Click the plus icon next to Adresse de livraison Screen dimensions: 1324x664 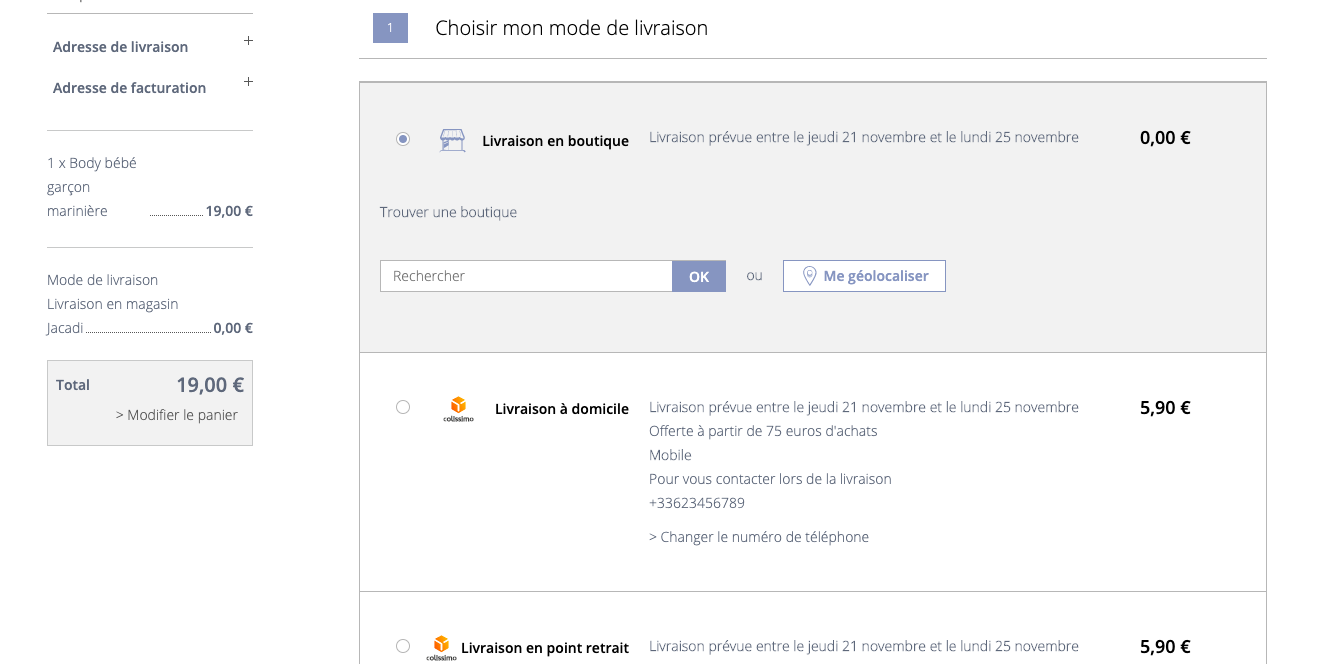pyautogui.click(x=248, y=41)
